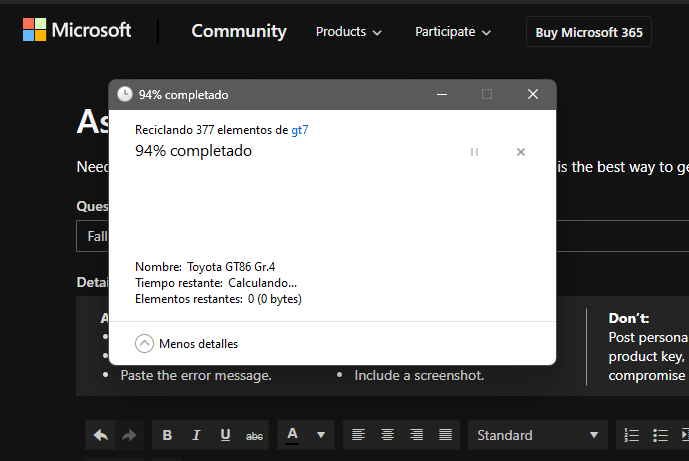This screenshot has width=689, height=461.
Task: Close the 94% completado dialog window
Action: click(533, 94)
